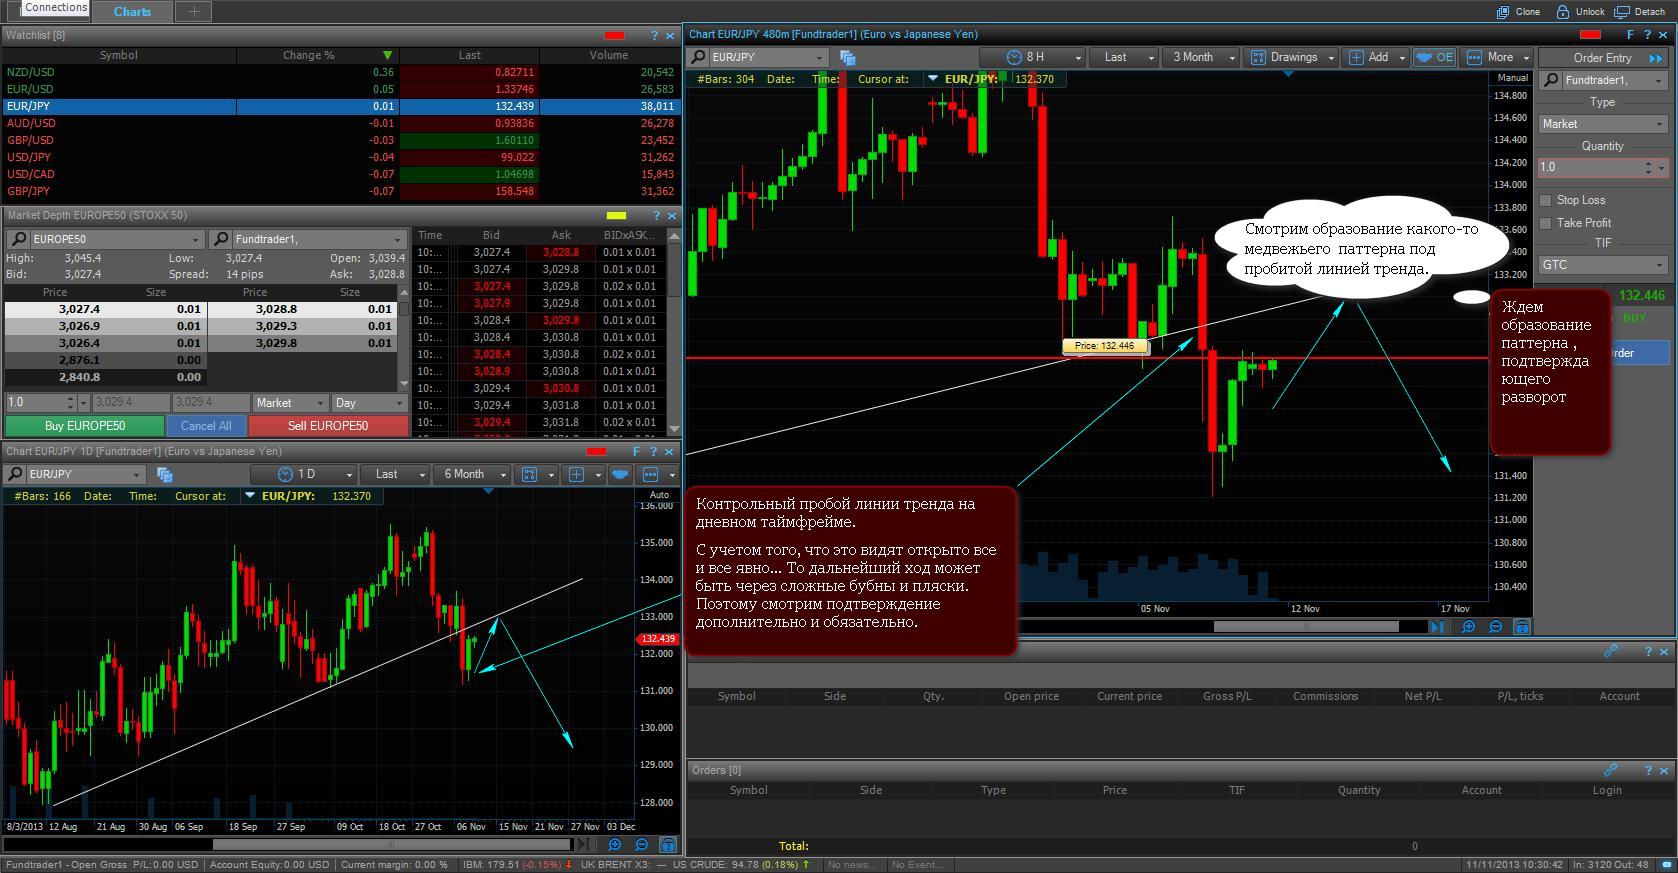This screenshot has height=873, width=1678.
Task: Sort Watchlist by Symbol column
Action: 118,55
